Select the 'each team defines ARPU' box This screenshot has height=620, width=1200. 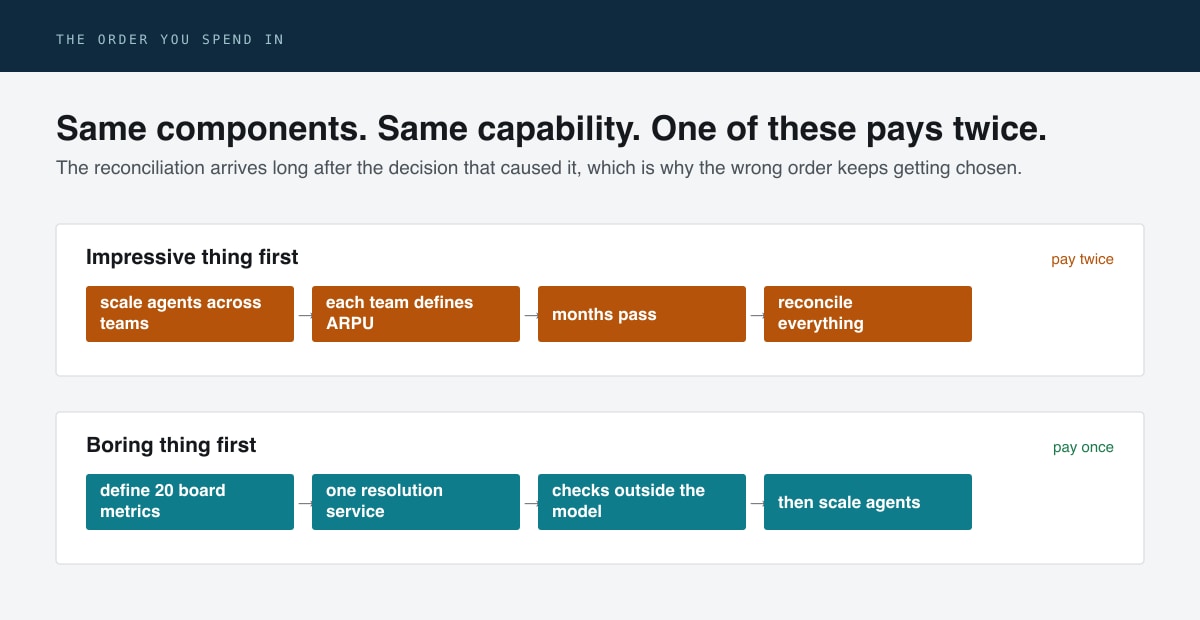click(x=416, y=314)
